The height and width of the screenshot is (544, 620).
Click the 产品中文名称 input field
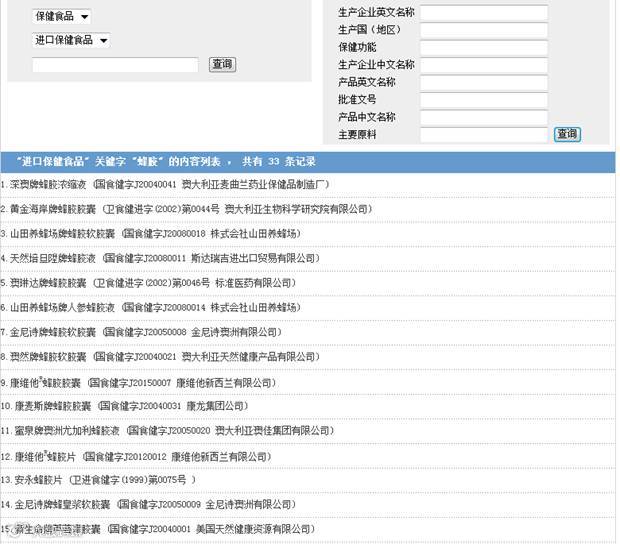[484, 117]
